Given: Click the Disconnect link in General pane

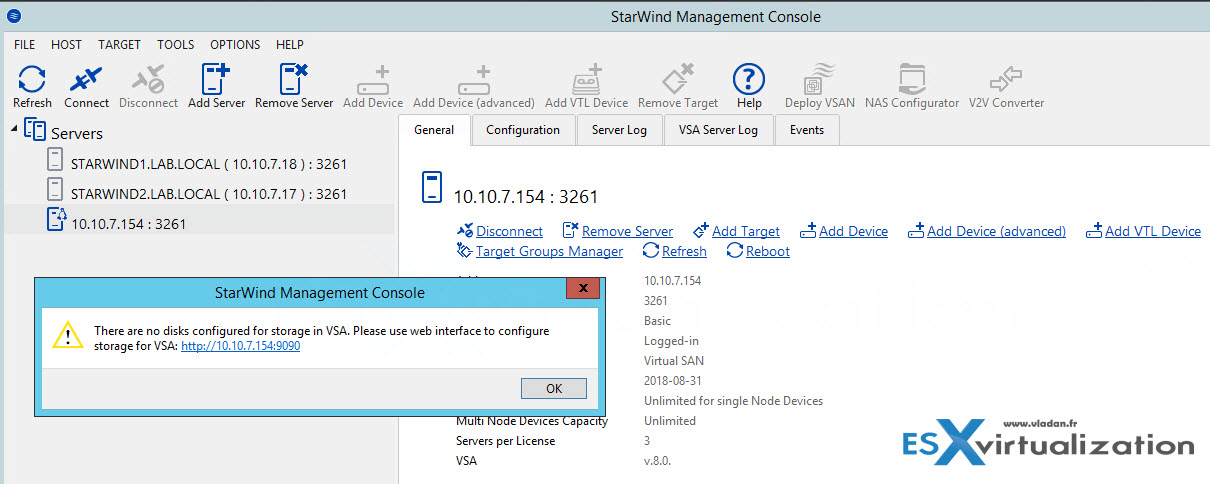Looking at the screenshot, I should tap(509, 231).
